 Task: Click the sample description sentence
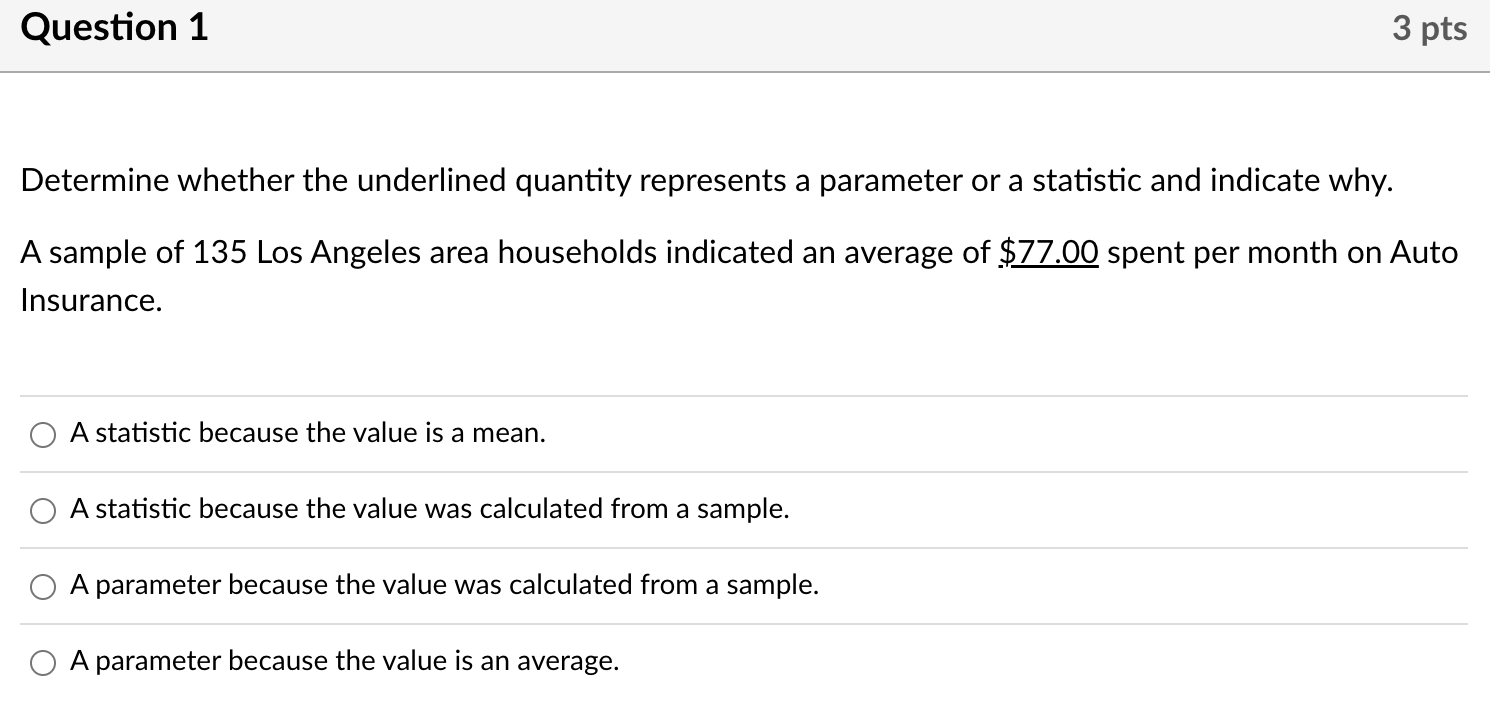[x=500, y=252]
